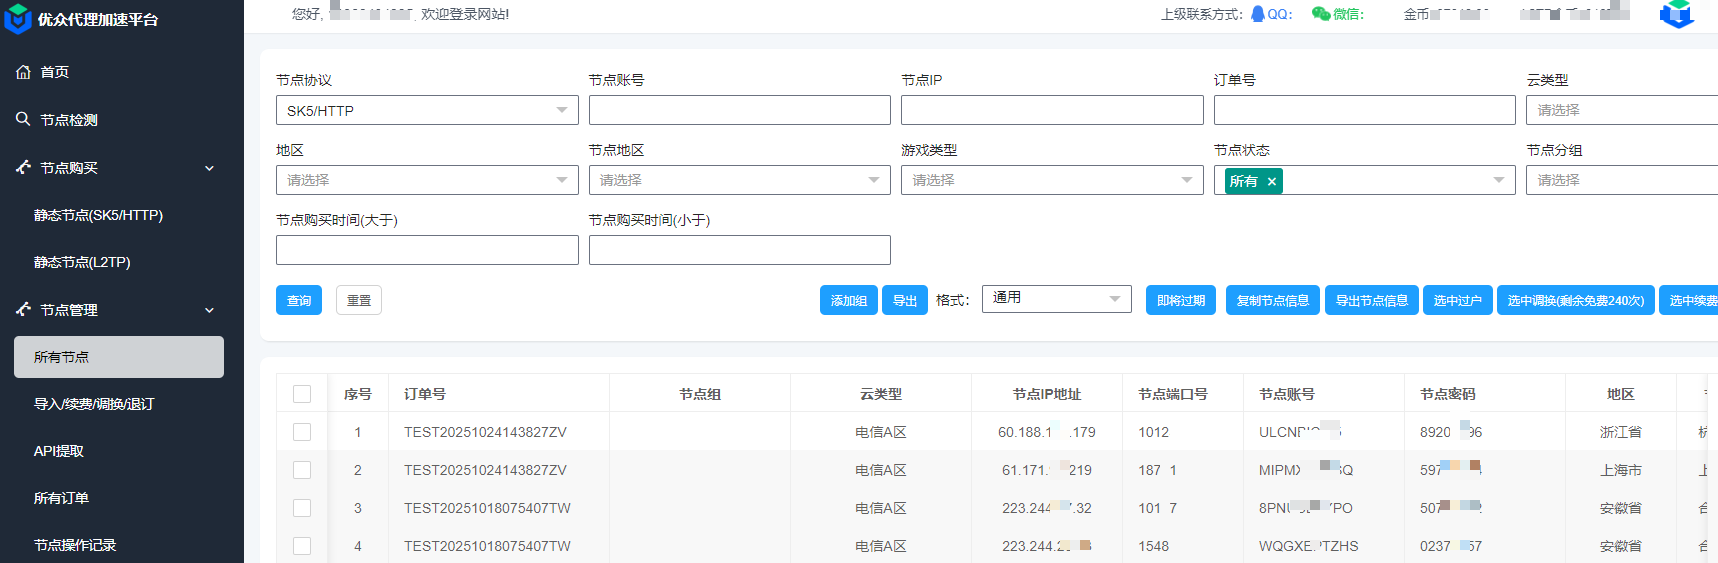Viewport: 1718px width, 563px height.
Task: Open 节点操作记录 menu item
Action: (75, 545)
